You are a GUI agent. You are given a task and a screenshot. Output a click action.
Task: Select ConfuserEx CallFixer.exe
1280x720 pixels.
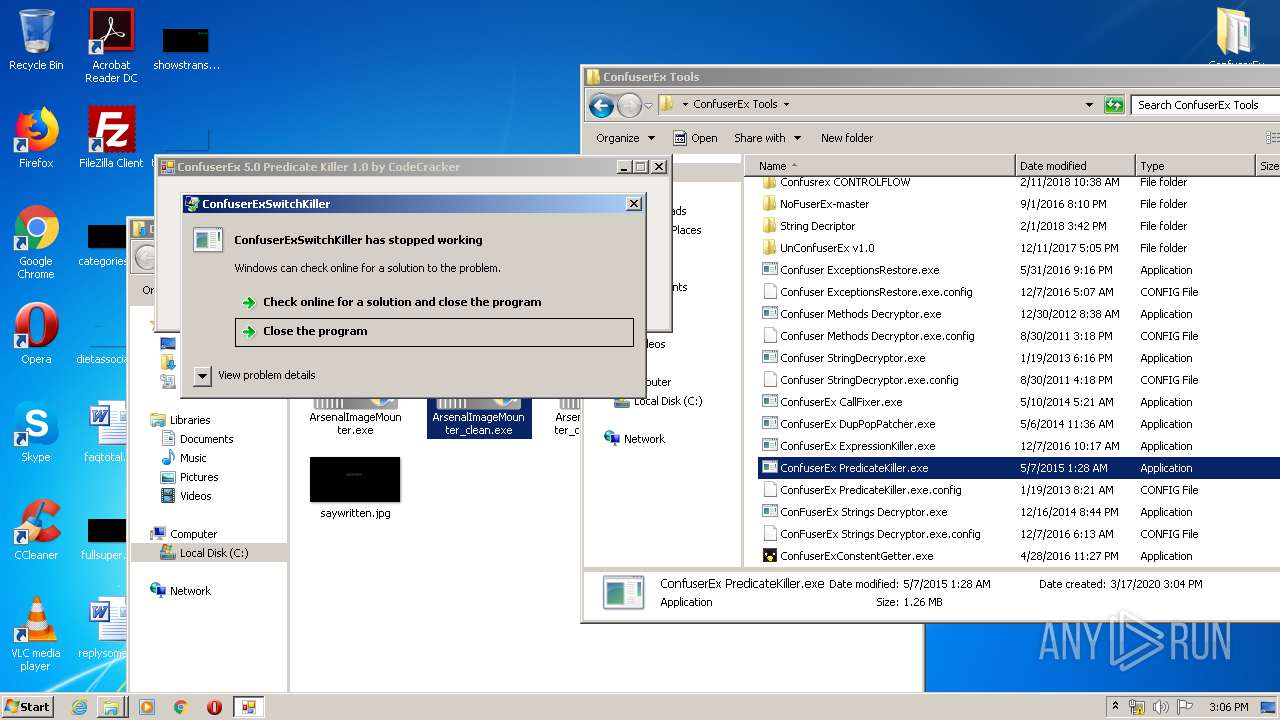pos(831,402)
